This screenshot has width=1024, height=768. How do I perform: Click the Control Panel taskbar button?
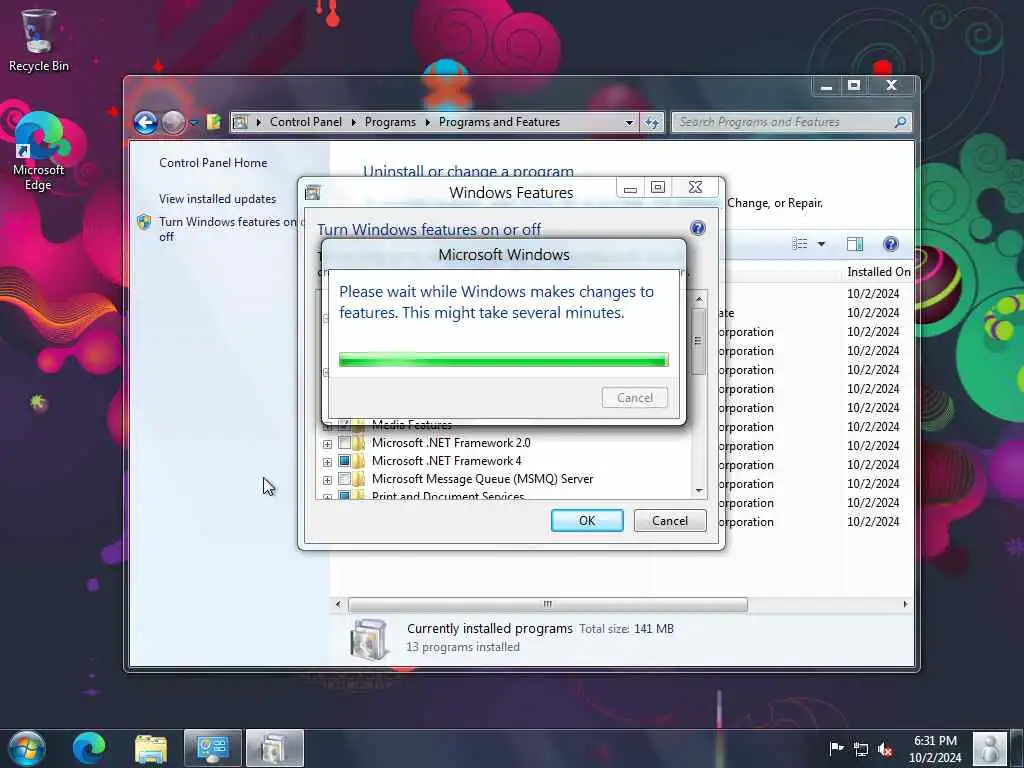213,748
